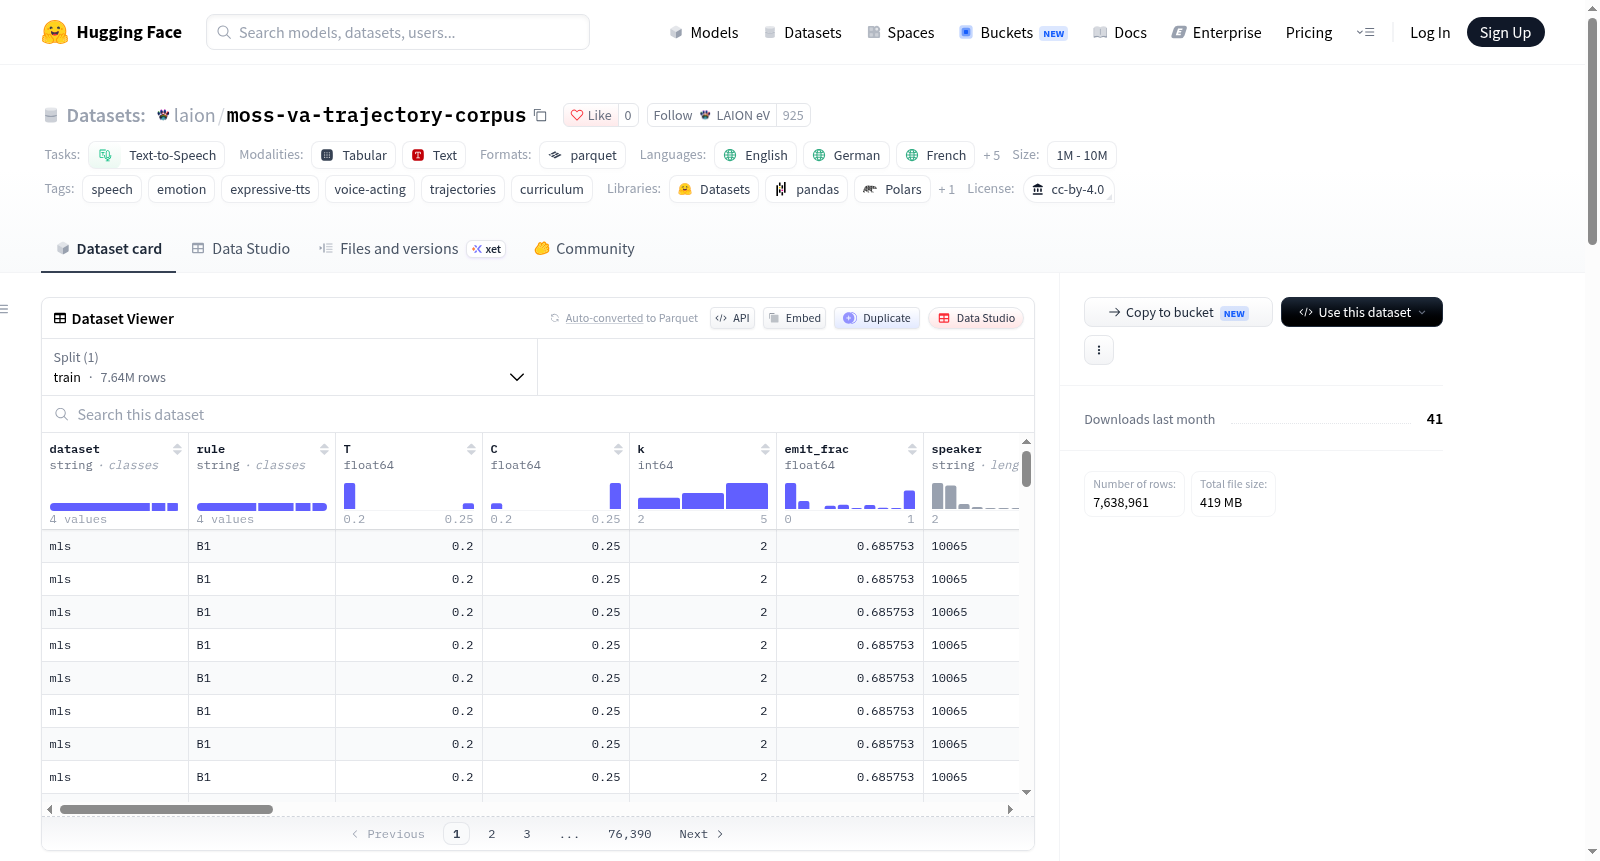
Task: Click the expressive-tts tag
Action: 270,189
